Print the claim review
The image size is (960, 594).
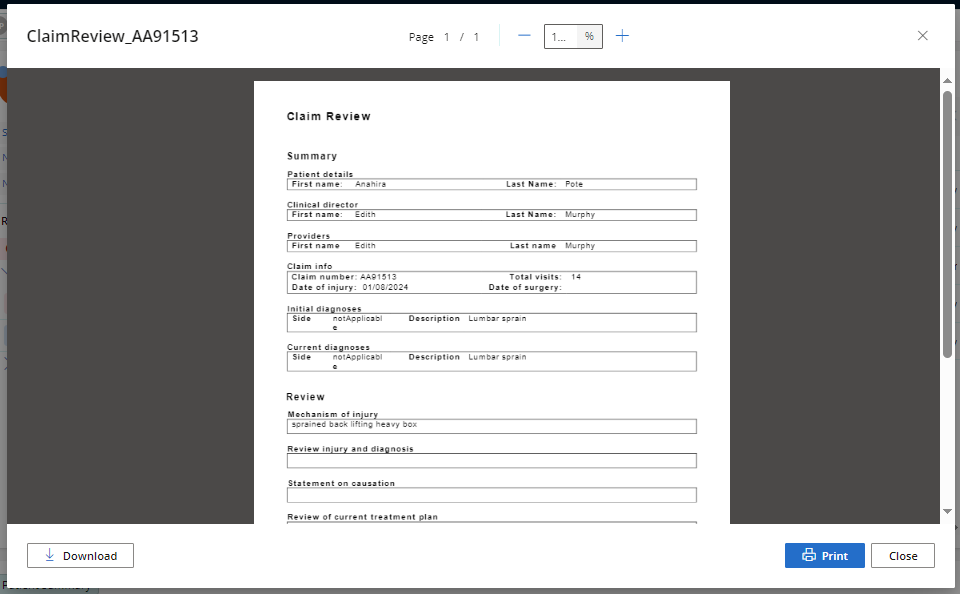pyautogui.click(x=825, y=555)
